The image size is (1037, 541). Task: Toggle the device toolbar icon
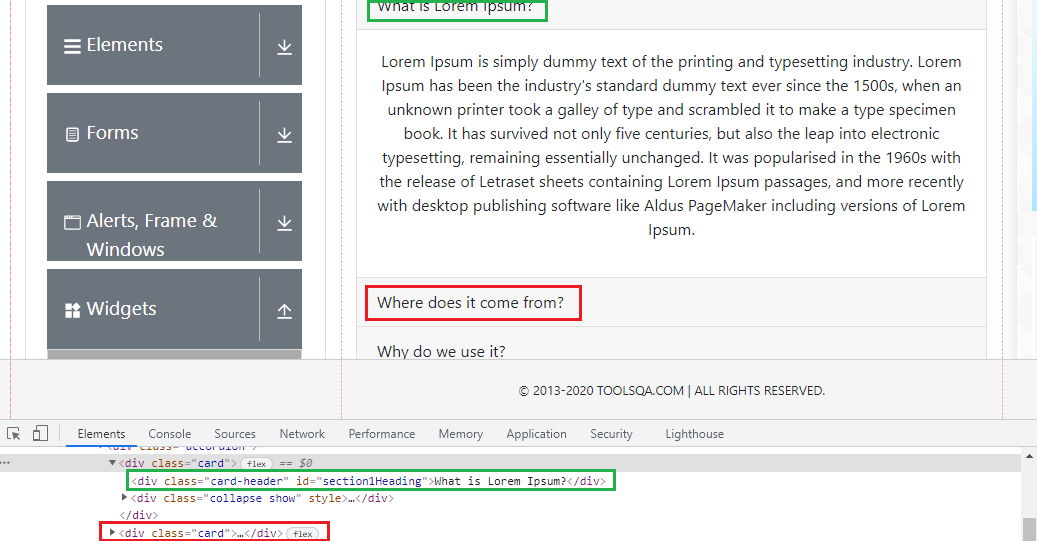click(40, 433)
